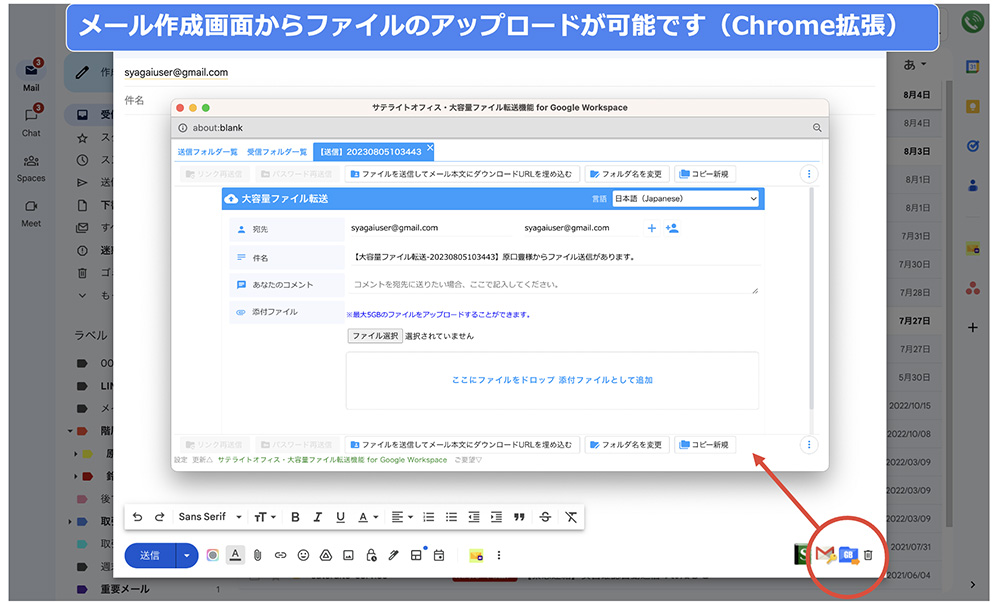Viewport: 1000px width, 602px height.
Task: Insert a signature with the pen icon
Action: click(393, 555)
